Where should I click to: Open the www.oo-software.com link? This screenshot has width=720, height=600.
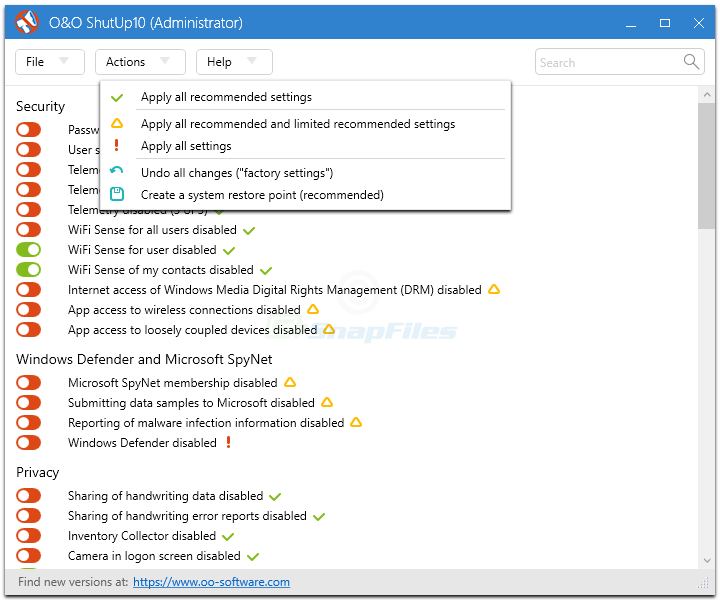[x=211, y=582]
